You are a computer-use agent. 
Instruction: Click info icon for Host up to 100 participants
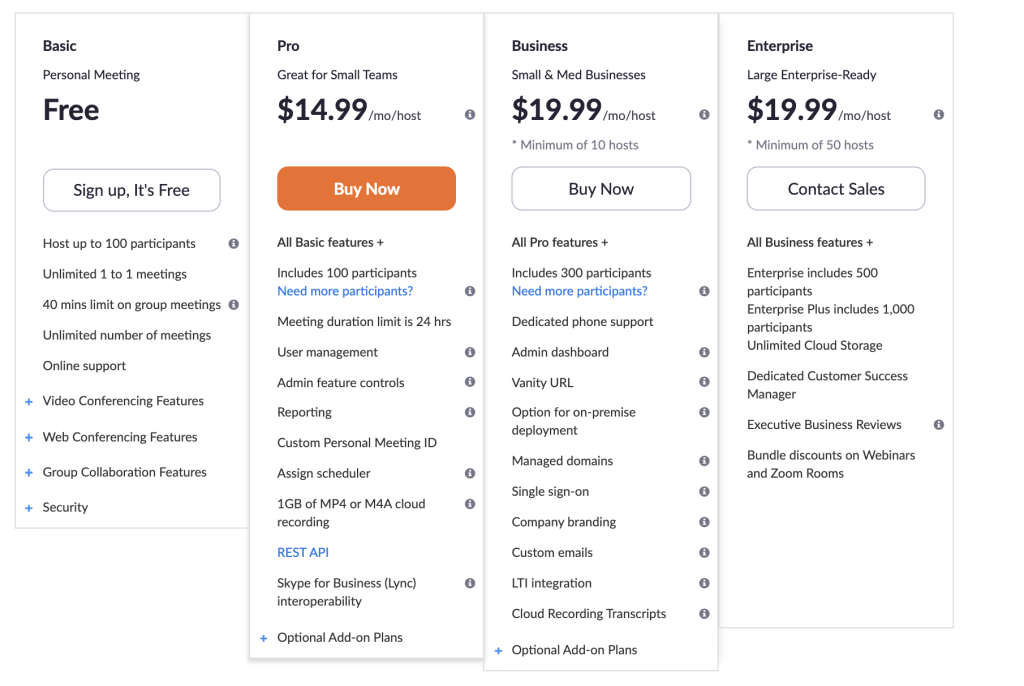click(x=233, y=243)
